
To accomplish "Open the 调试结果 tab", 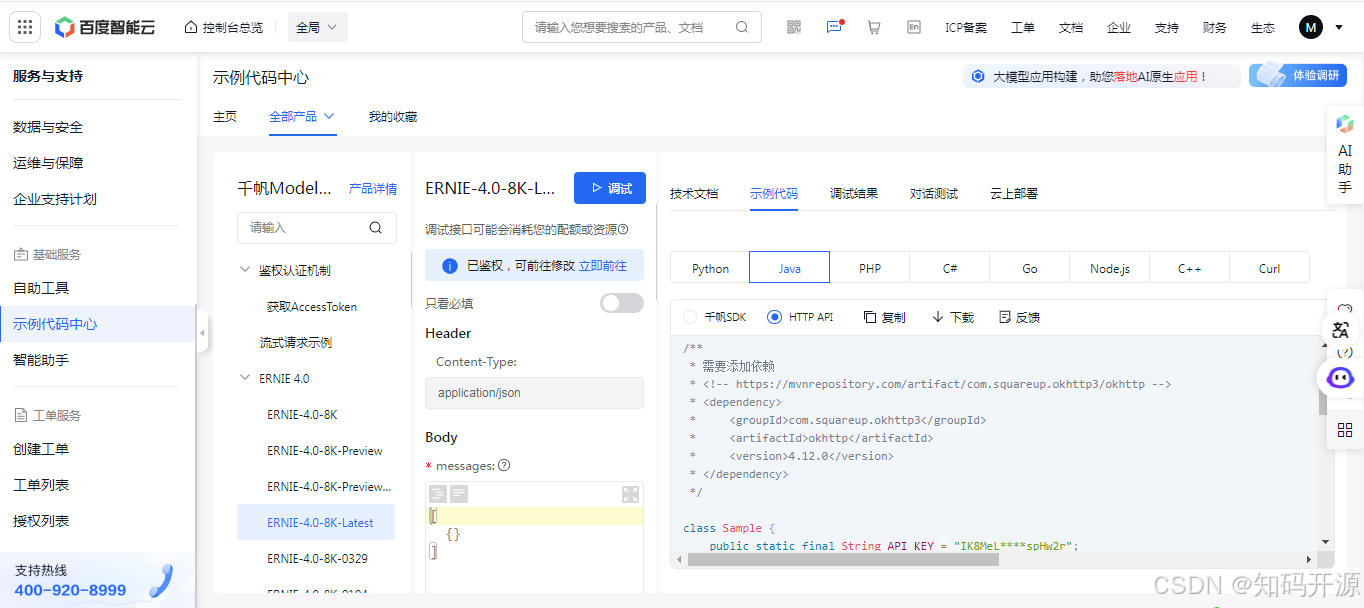I will (x=854, y=193).
